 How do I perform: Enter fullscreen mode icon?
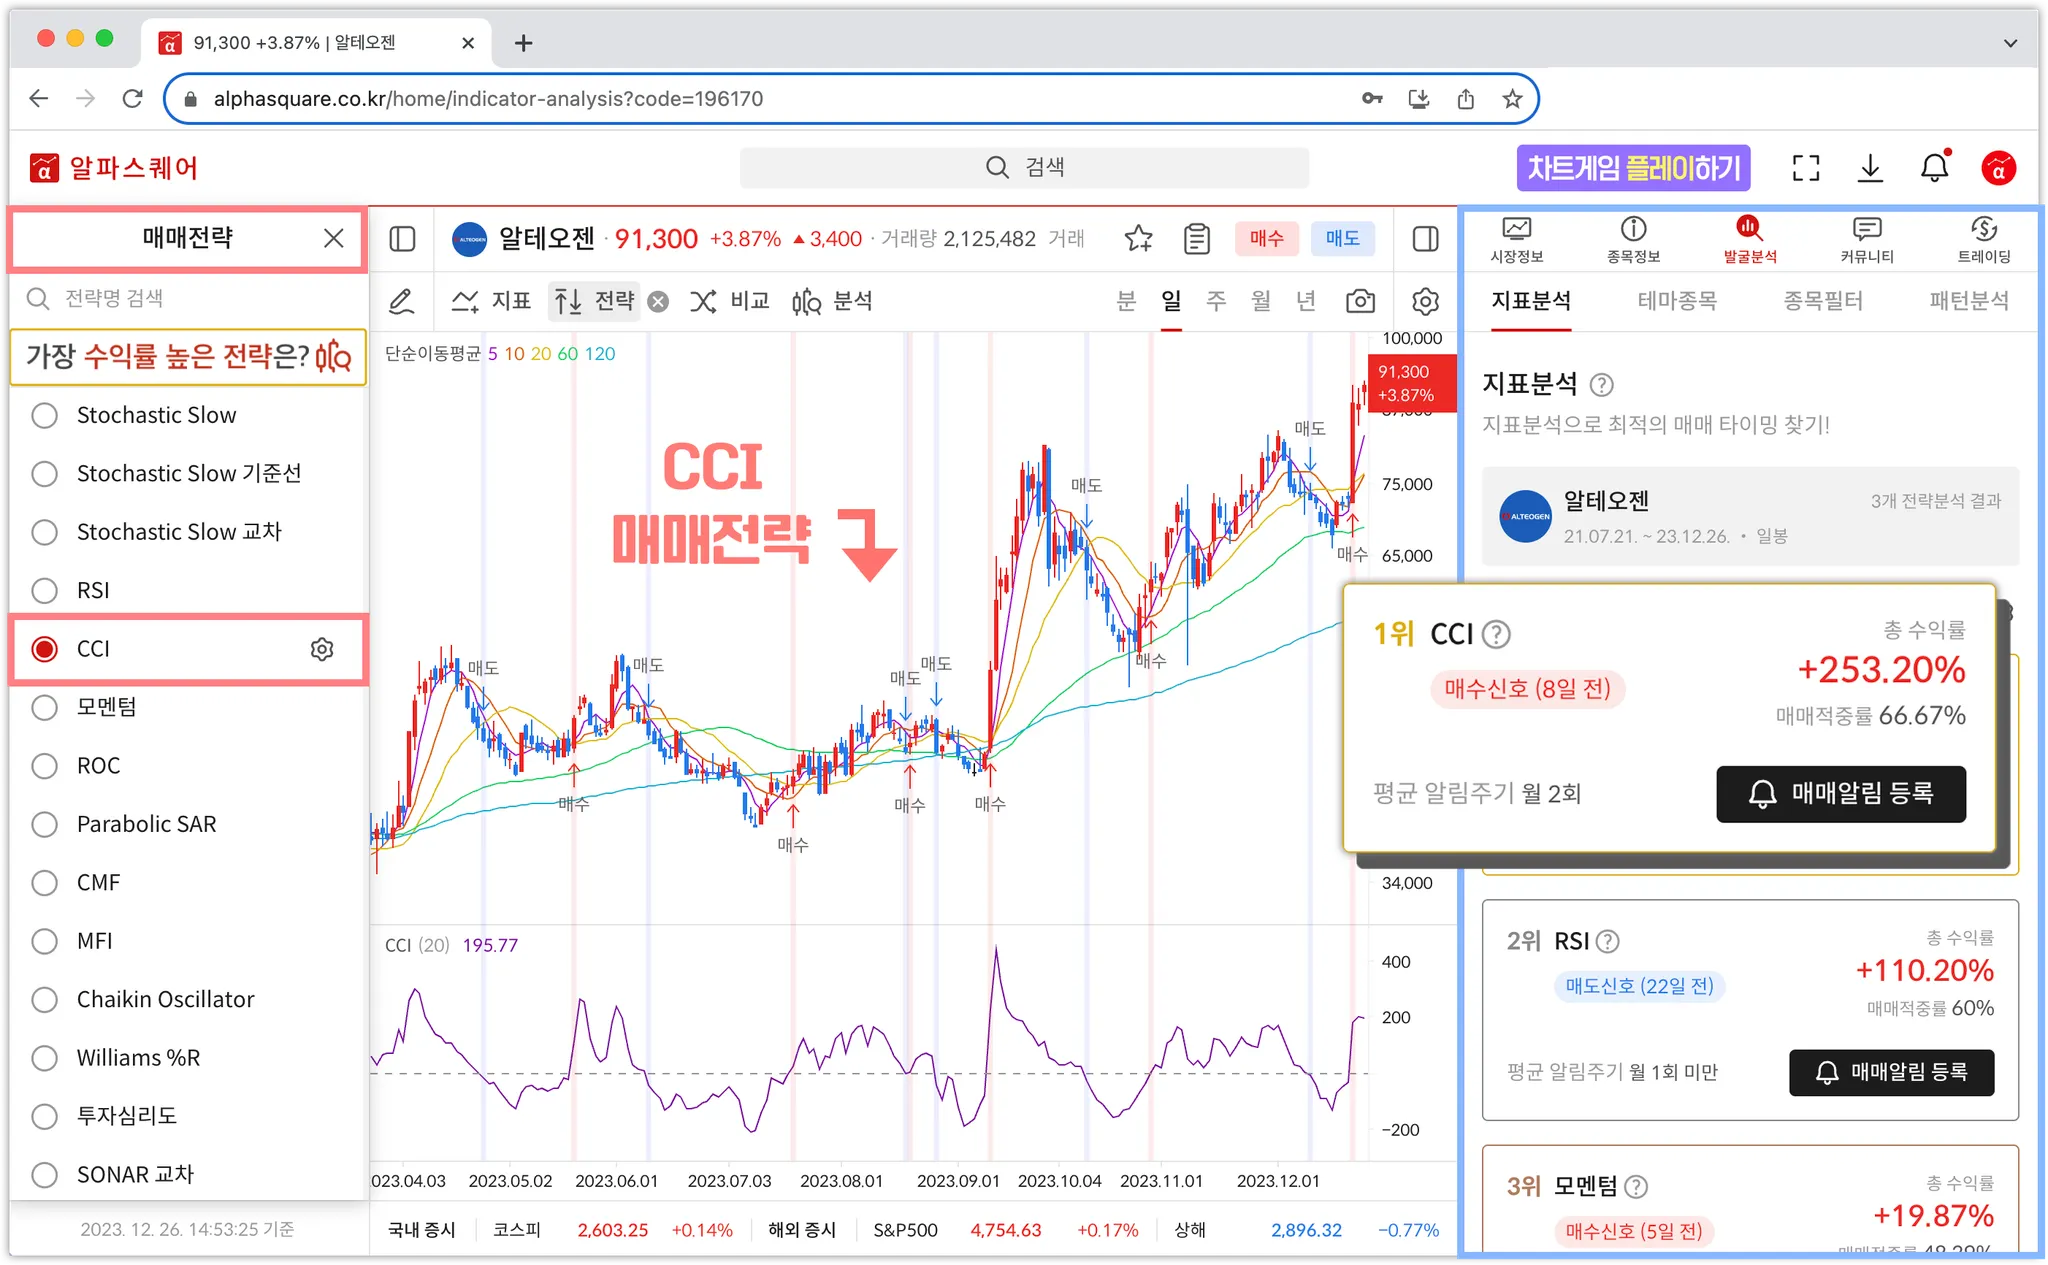coord(1805,167)
